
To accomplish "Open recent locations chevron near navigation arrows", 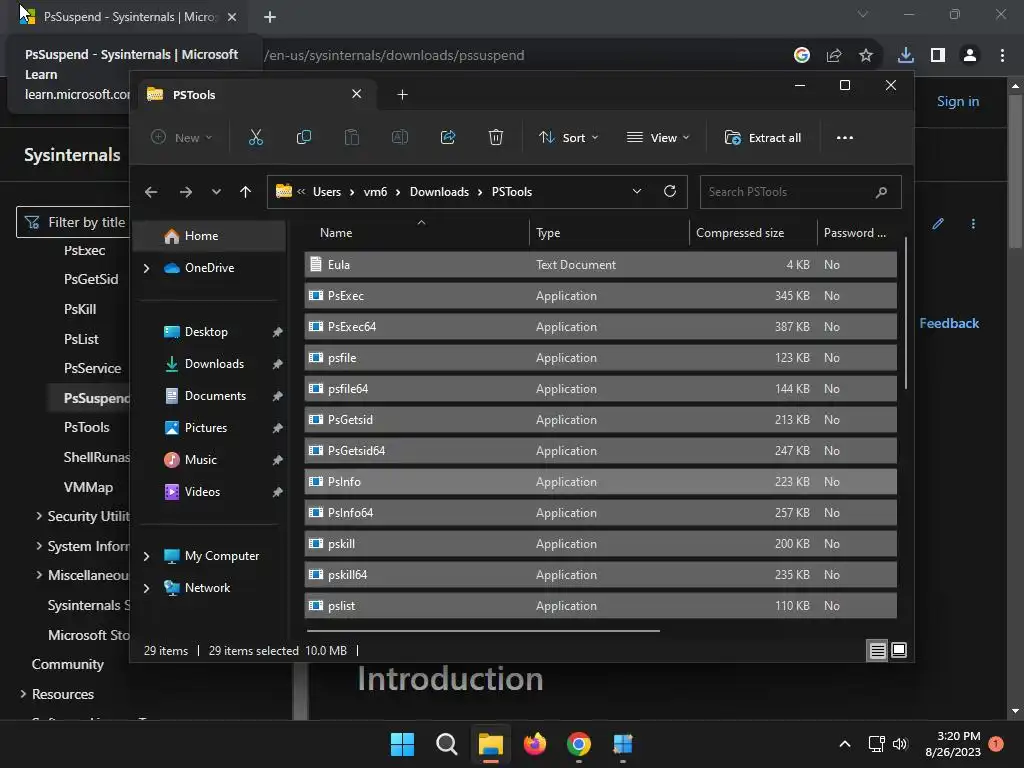I will click(216, 192).
